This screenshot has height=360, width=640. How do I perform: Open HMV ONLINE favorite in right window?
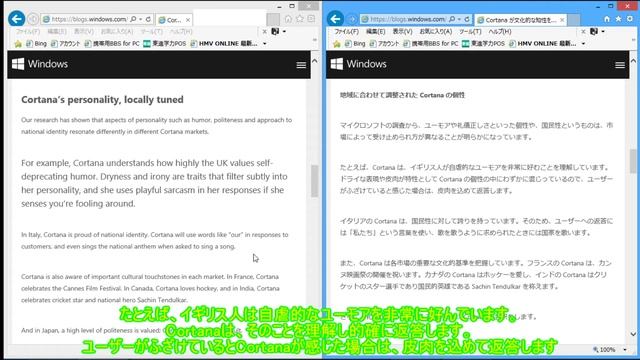coord(542,44)
